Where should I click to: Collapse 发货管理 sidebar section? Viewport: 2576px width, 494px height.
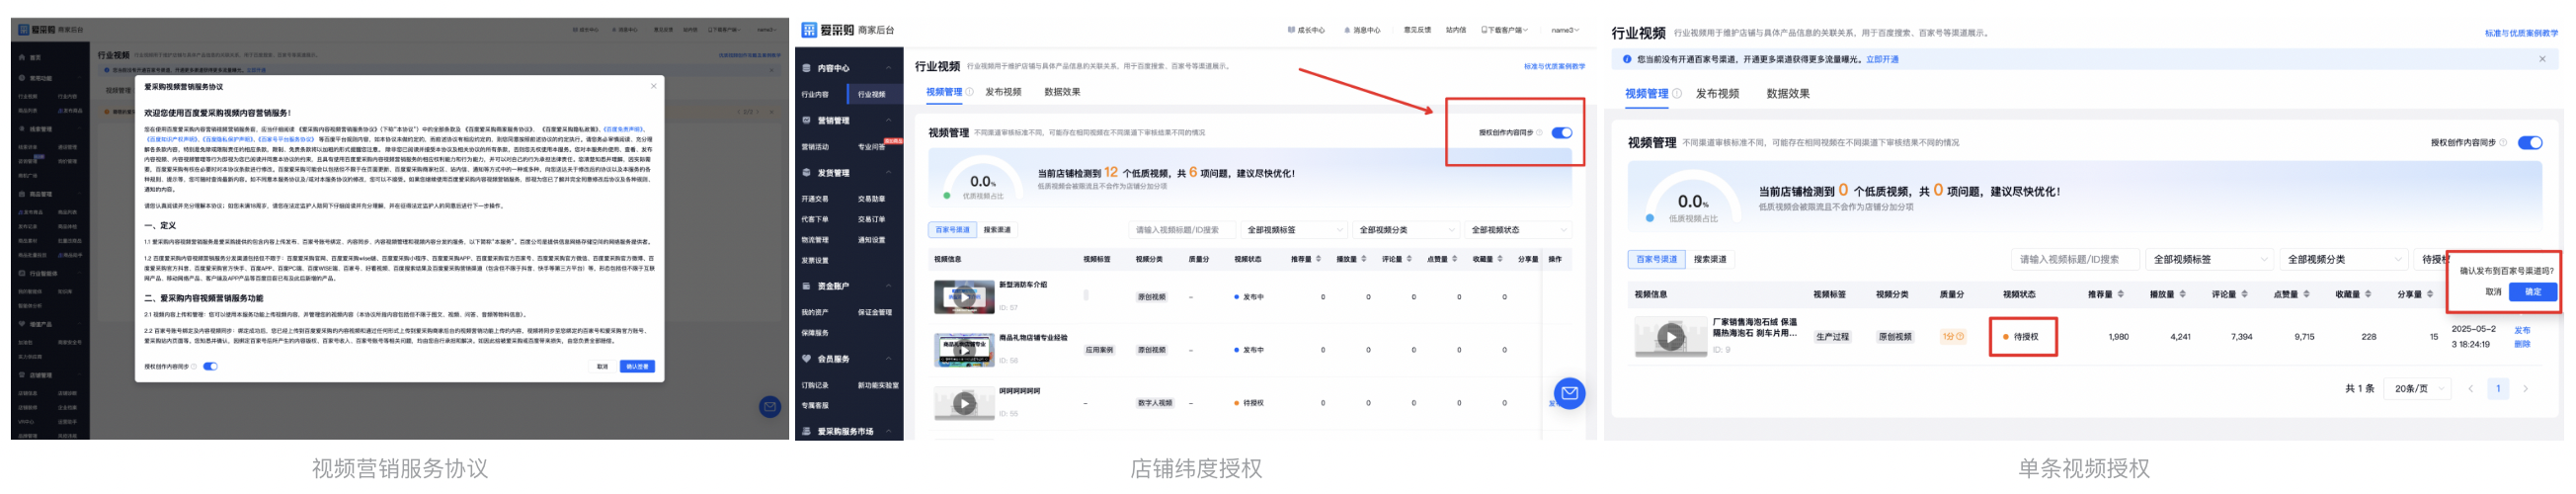coord(888,173)
